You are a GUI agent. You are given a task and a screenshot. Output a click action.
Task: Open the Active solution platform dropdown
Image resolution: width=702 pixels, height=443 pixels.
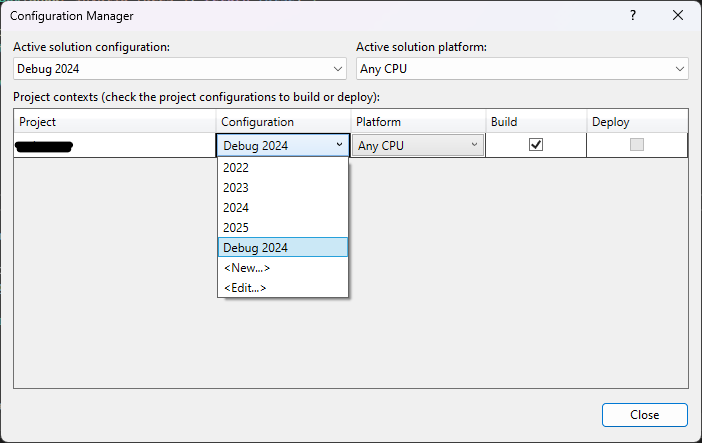click(x=522, y=69)
